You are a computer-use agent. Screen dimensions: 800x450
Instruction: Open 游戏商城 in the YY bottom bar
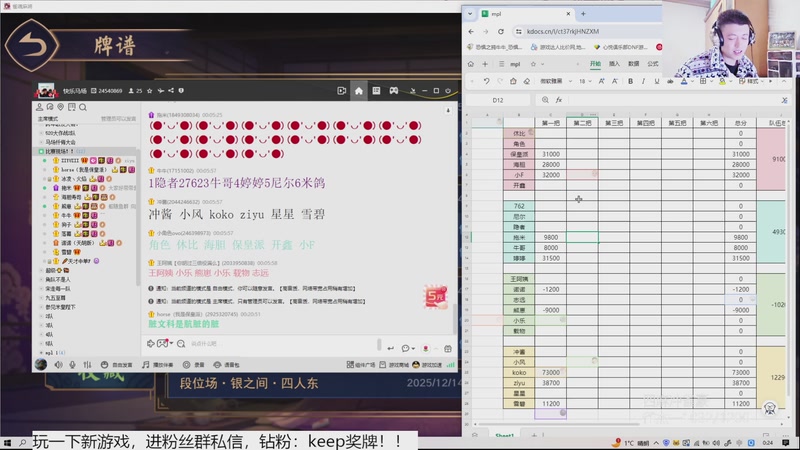tap(394, 365)
